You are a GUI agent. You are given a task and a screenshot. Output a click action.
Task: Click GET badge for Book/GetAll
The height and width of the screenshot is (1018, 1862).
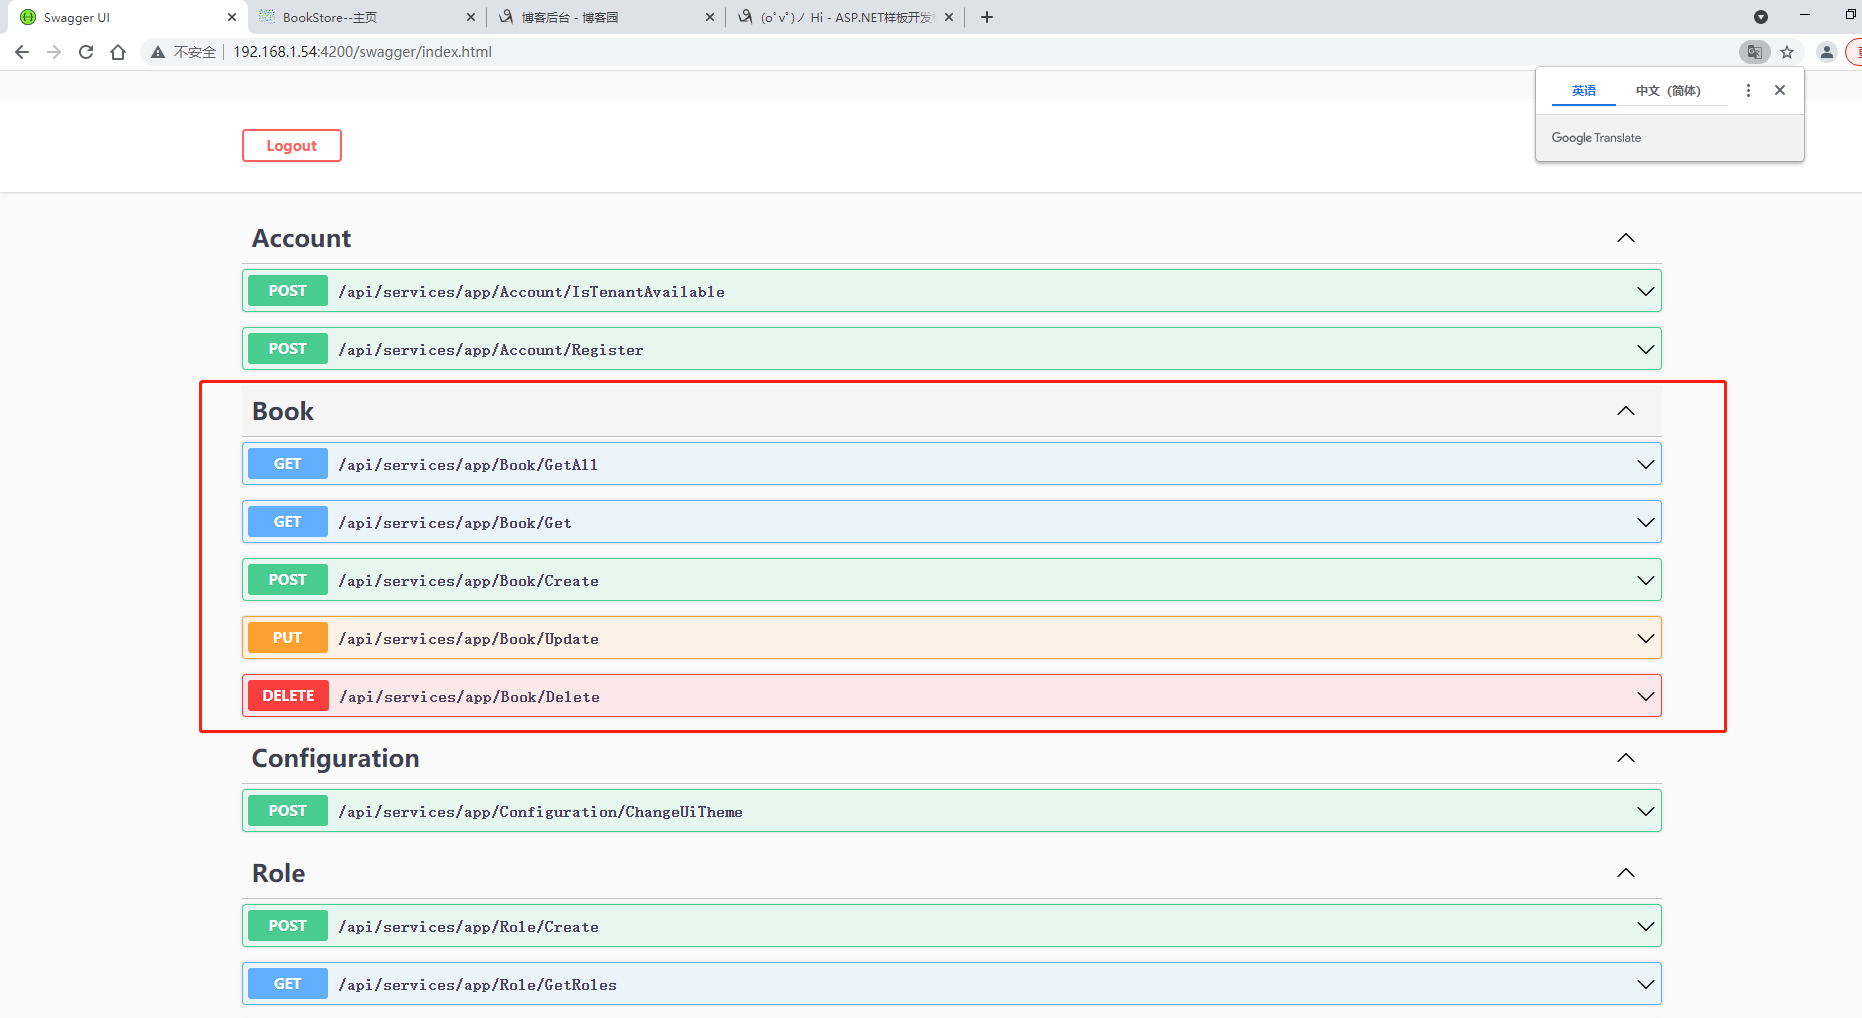tap(288, 464)
